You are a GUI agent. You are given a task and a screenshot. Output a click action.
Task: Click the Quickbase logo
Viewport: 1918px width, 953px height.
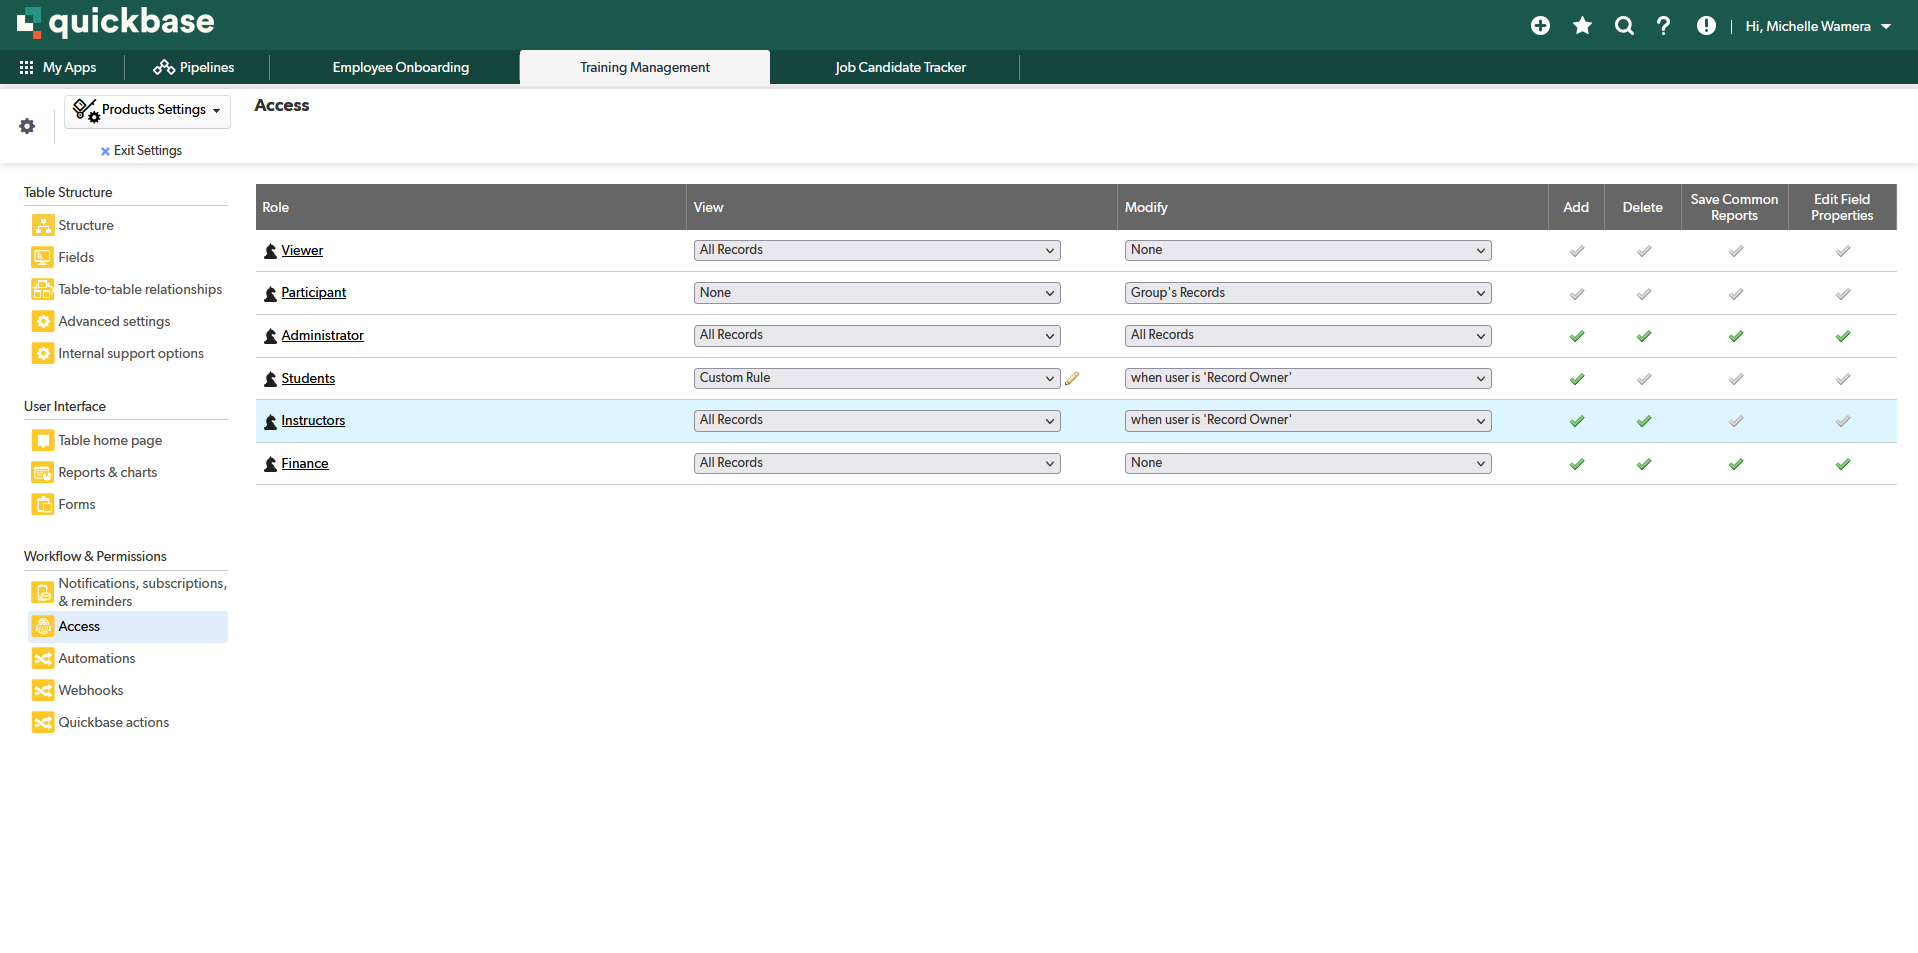pos(115,22)
